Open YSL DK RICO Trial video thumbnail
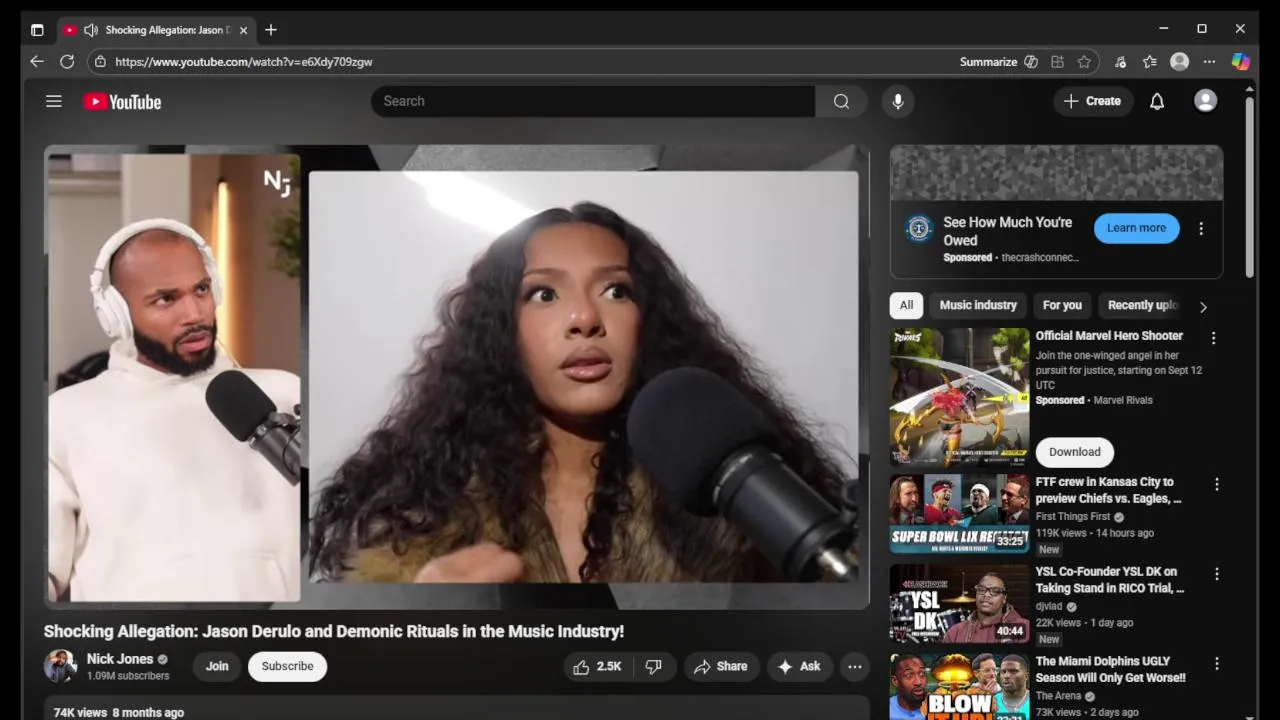 960,603
